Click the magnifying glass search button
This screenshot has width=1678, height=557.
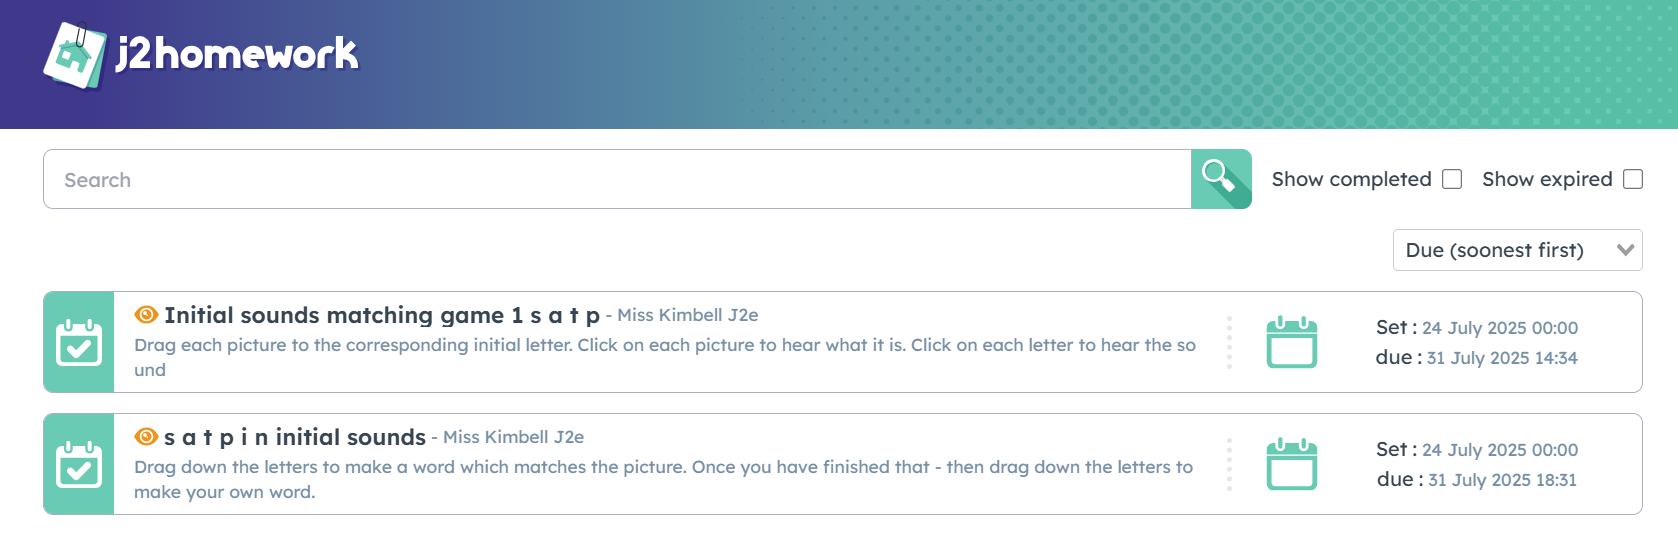pyautogui.click(x=1221, y=179)
